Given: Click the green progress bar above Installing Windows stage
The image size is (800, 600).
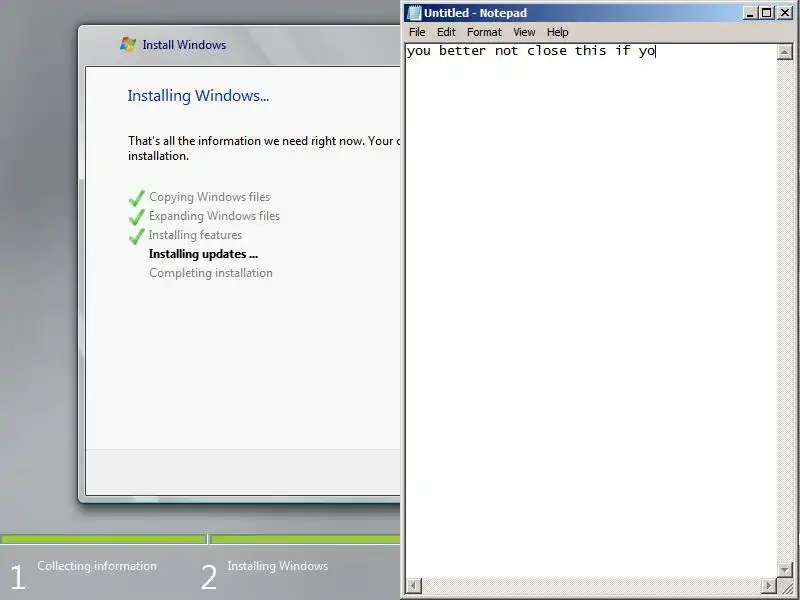Looking at the screenshot, I should (x=305, y=539).
